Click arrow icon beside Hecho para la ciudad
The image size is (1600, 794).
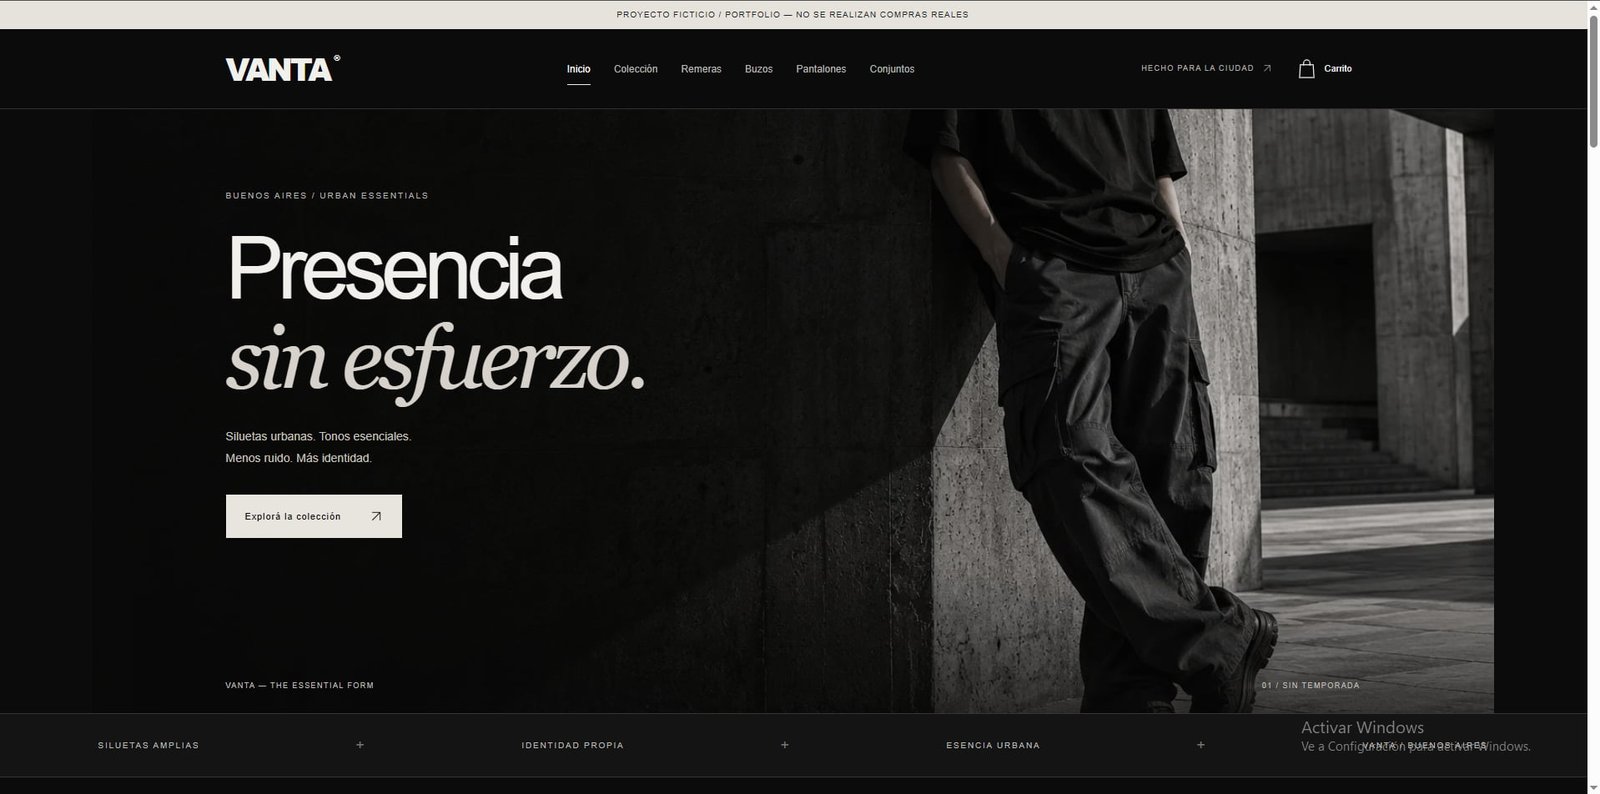1267,69
